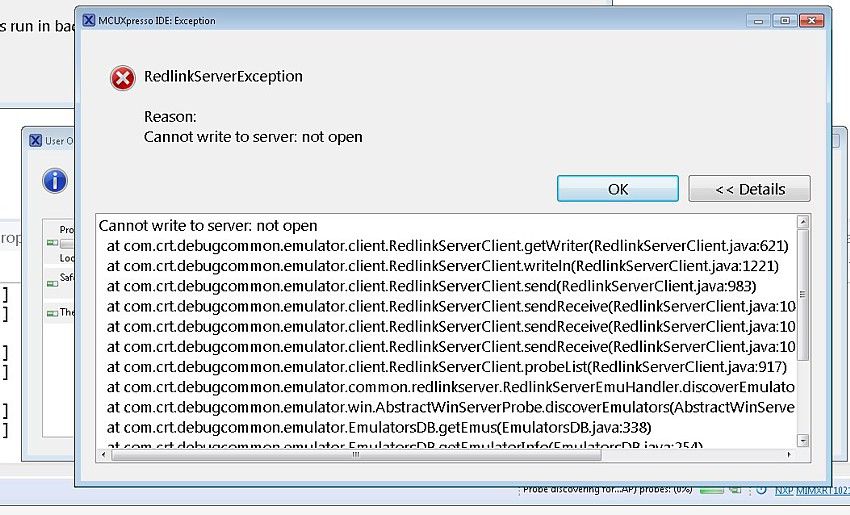850x515 pixels.
Task: Click the X app icon of the User O... window
Action: click(x=35, y=140)
